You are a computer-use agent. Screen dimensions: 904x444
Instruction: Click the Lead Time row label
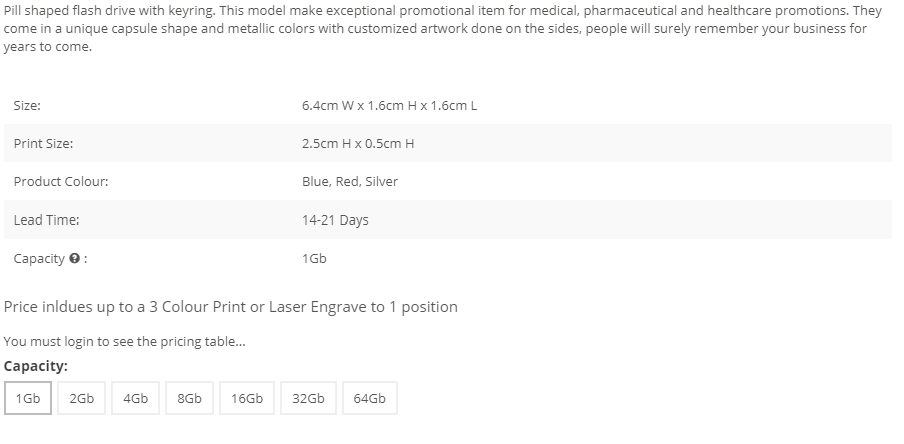(46, 220)
